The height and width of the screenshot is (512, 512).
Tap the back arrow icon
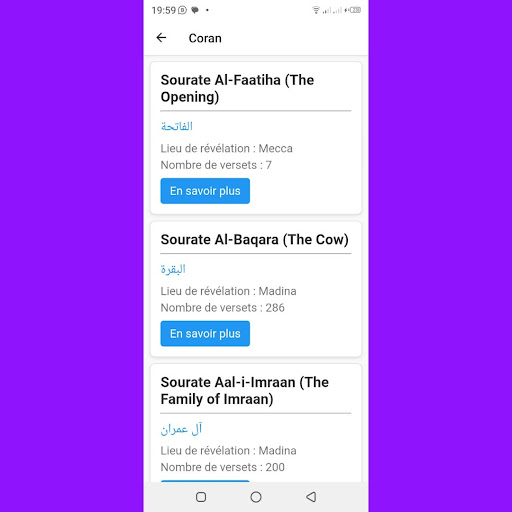(161, 38)
